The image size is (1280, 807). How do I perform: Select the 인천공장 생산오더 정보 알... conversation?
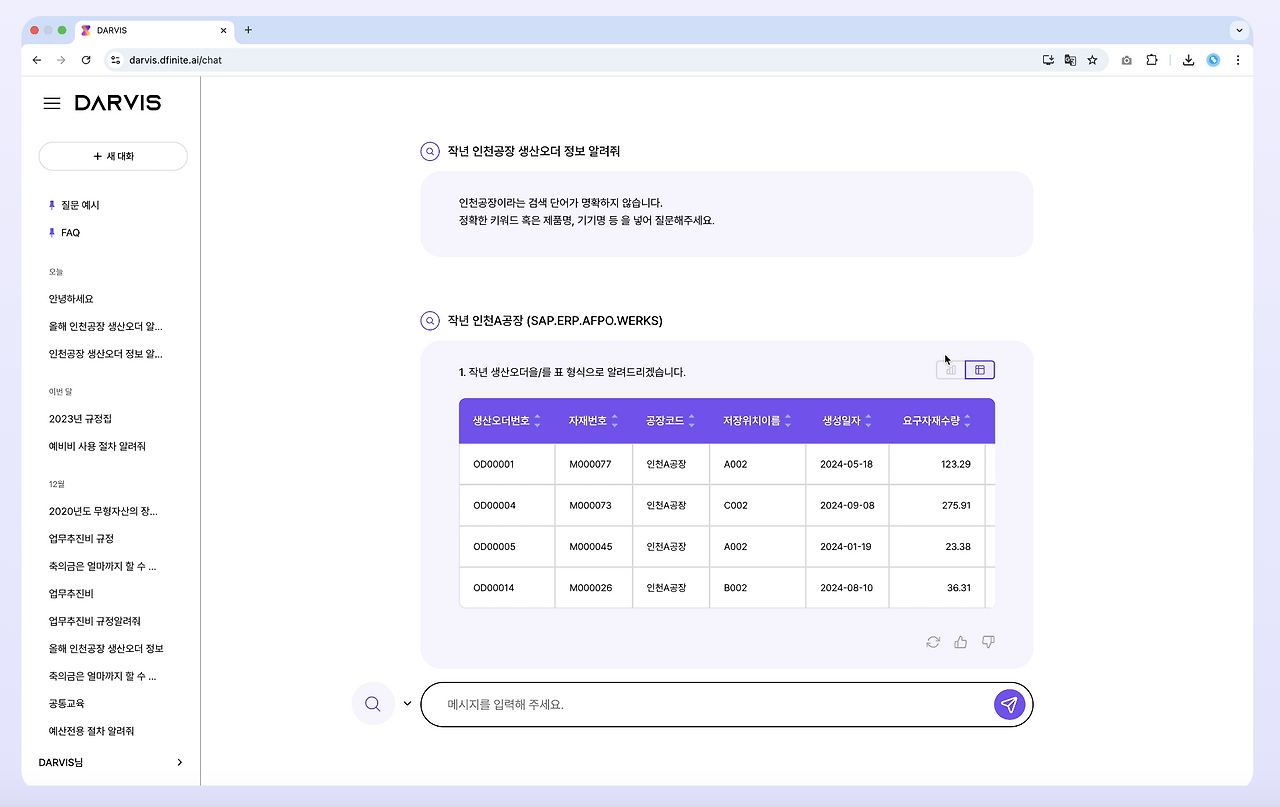point(105,354)
